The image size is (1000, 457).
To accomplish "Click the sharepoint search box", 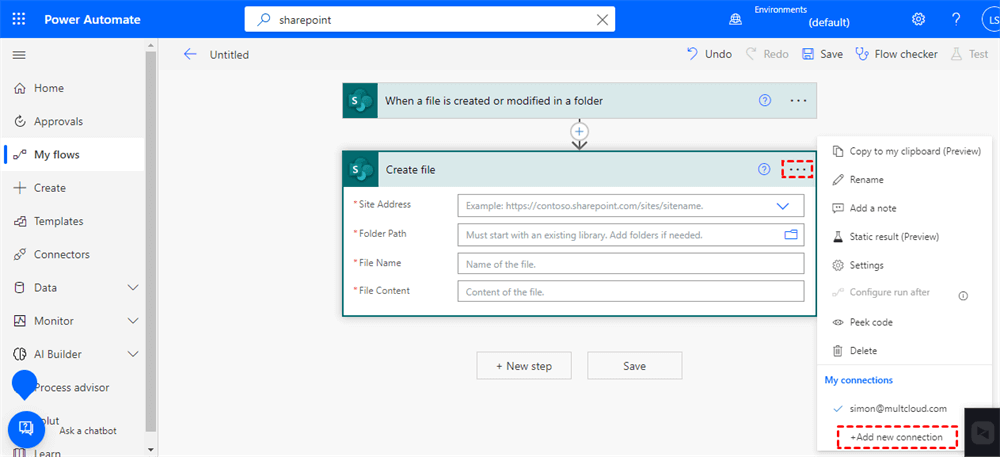I will 430,20.
